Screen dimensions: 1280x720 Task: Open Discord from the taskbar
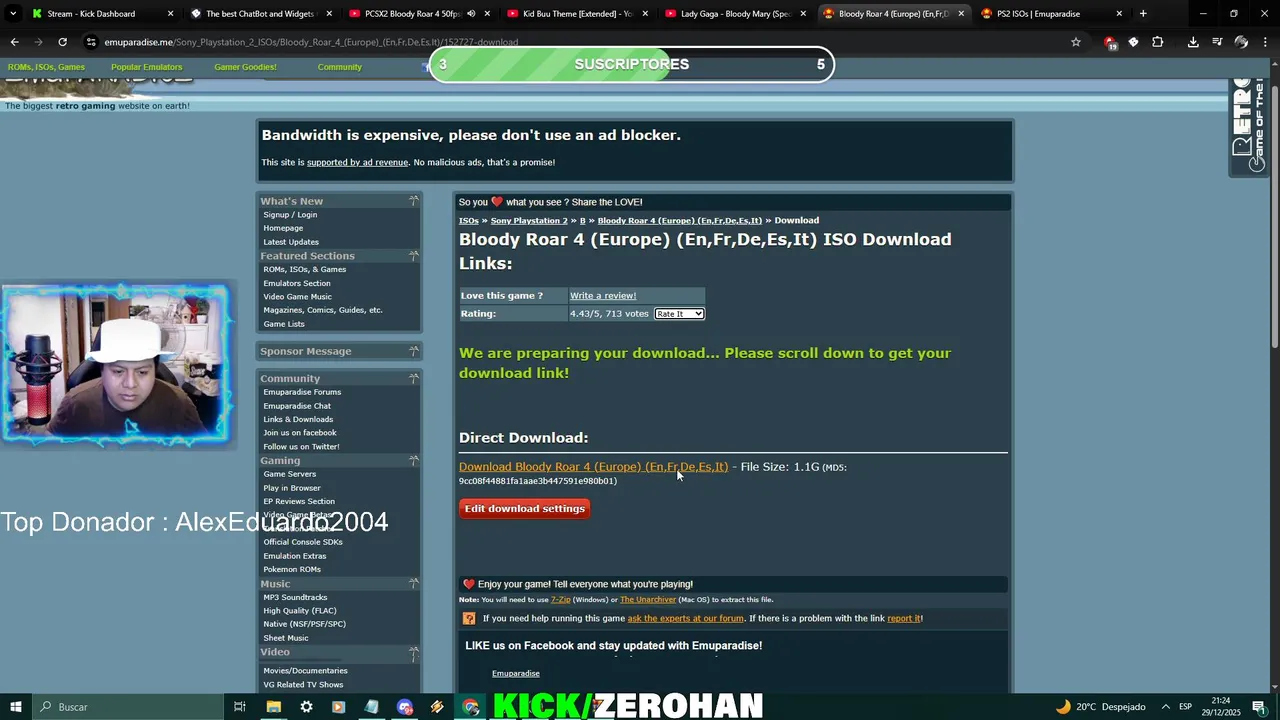click(x=405, y=707)
